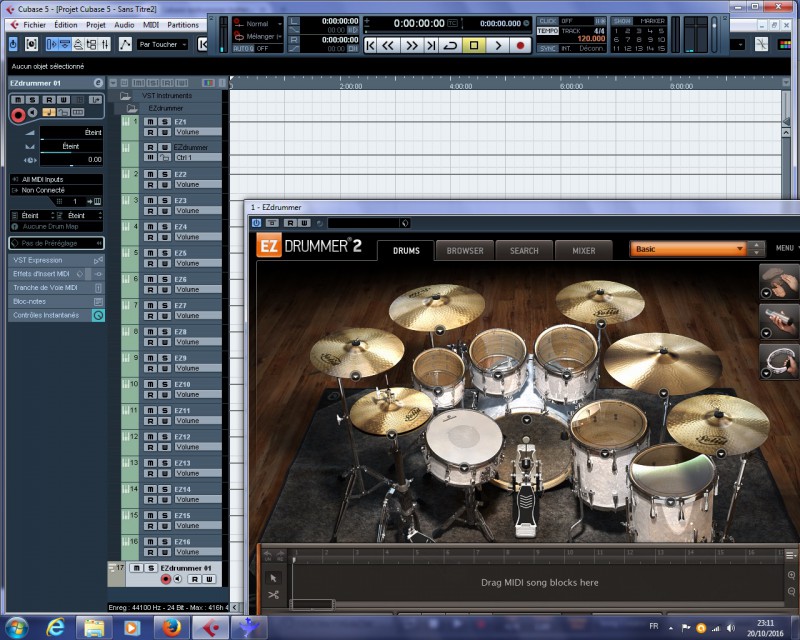This screenshot has height=640, width=800.
Task: Open the Non Connecté output dropdown
Action: coord(57,190)
